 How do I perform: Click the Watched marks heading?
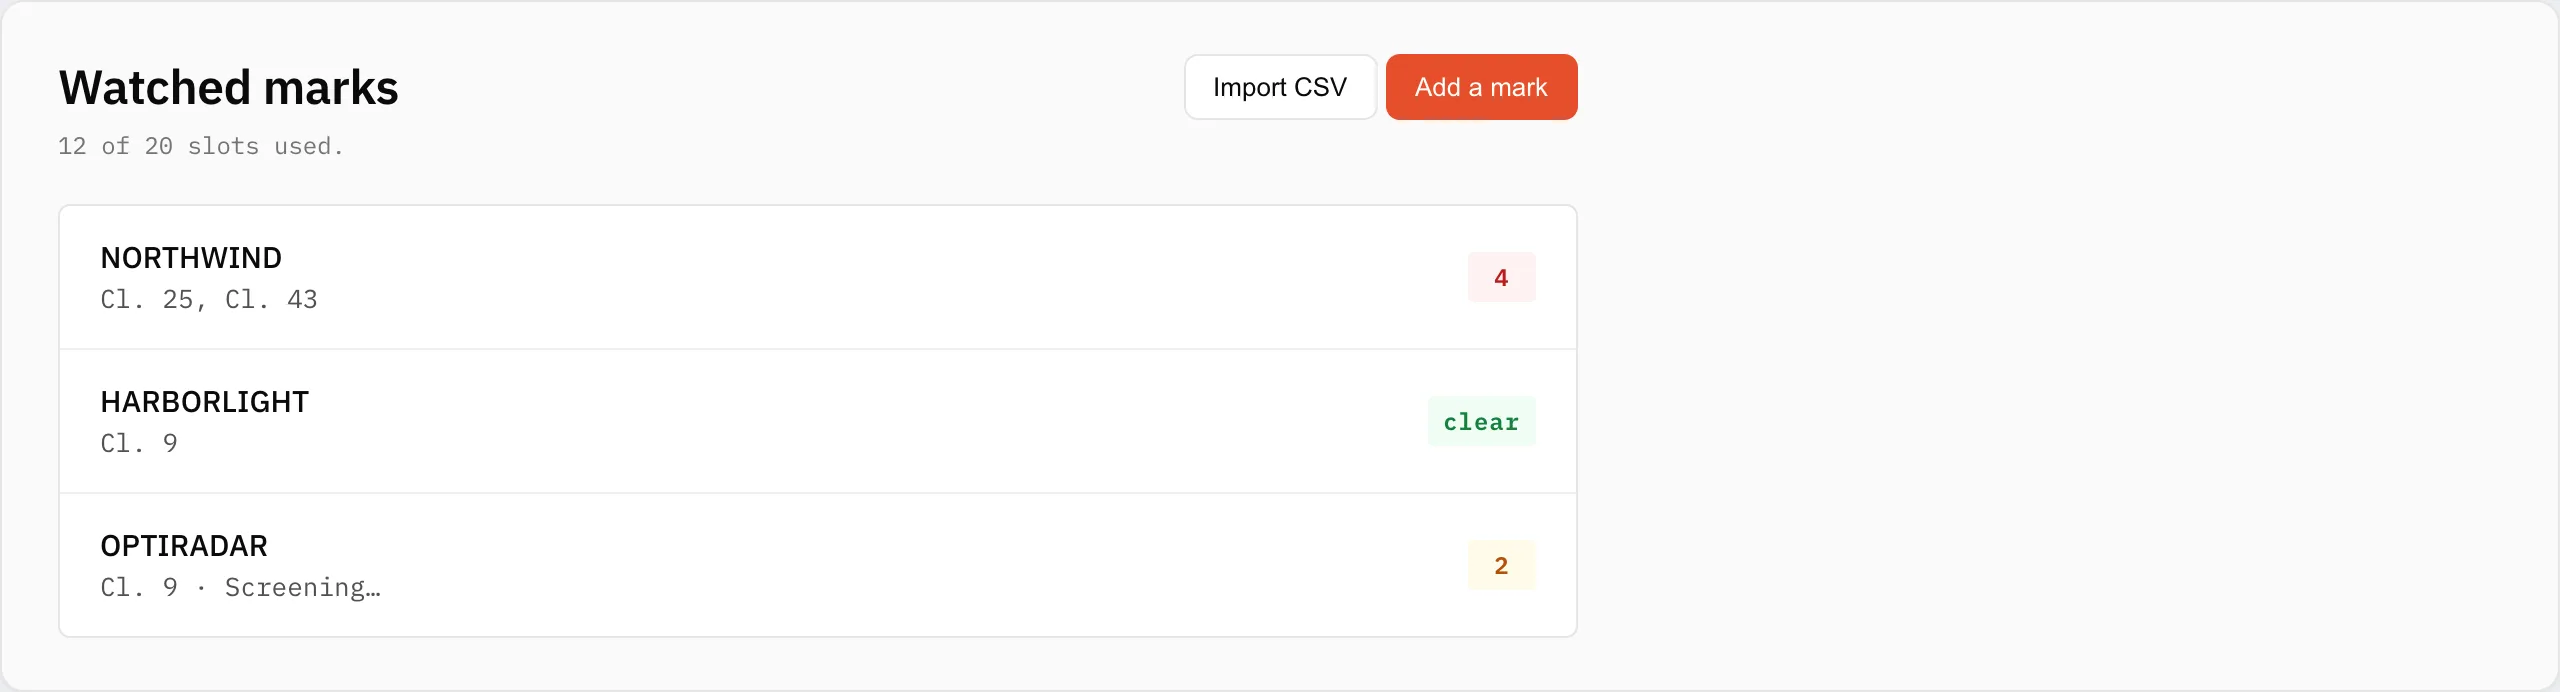click(x=229, y=88)
